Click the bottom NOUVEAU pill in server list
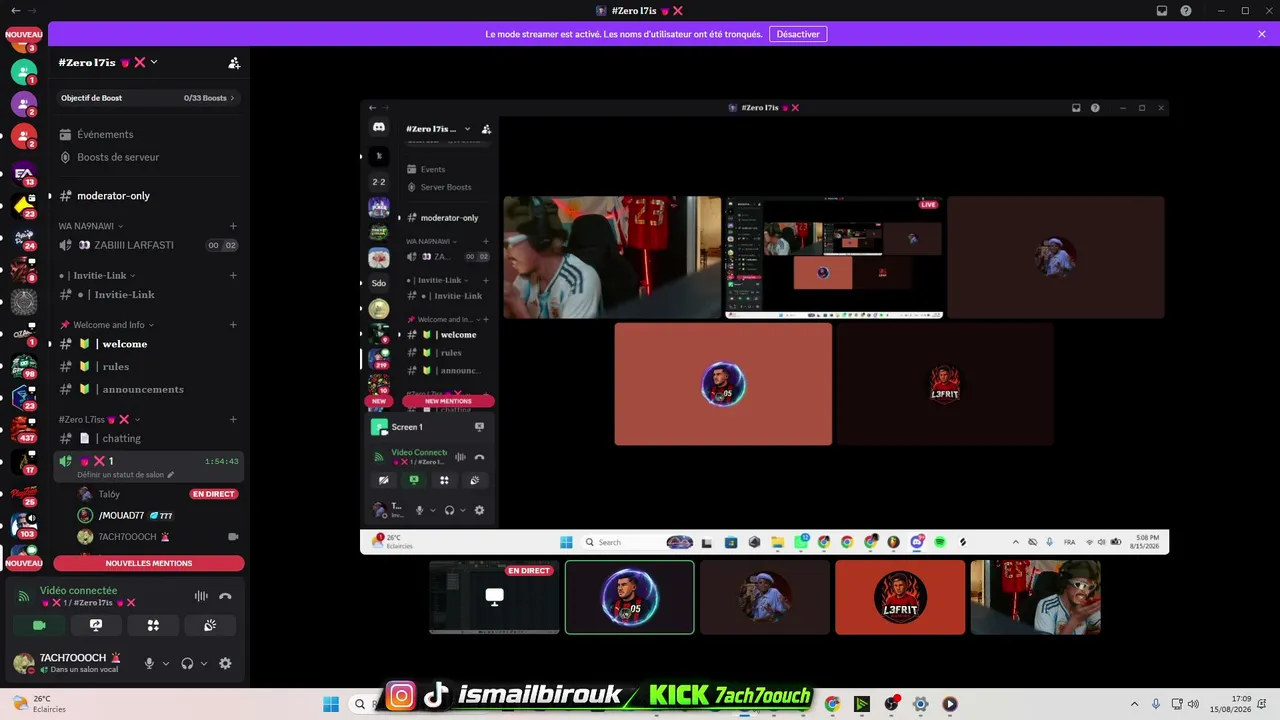Viewport: 1280px width, 720px height. pos(24,563)
